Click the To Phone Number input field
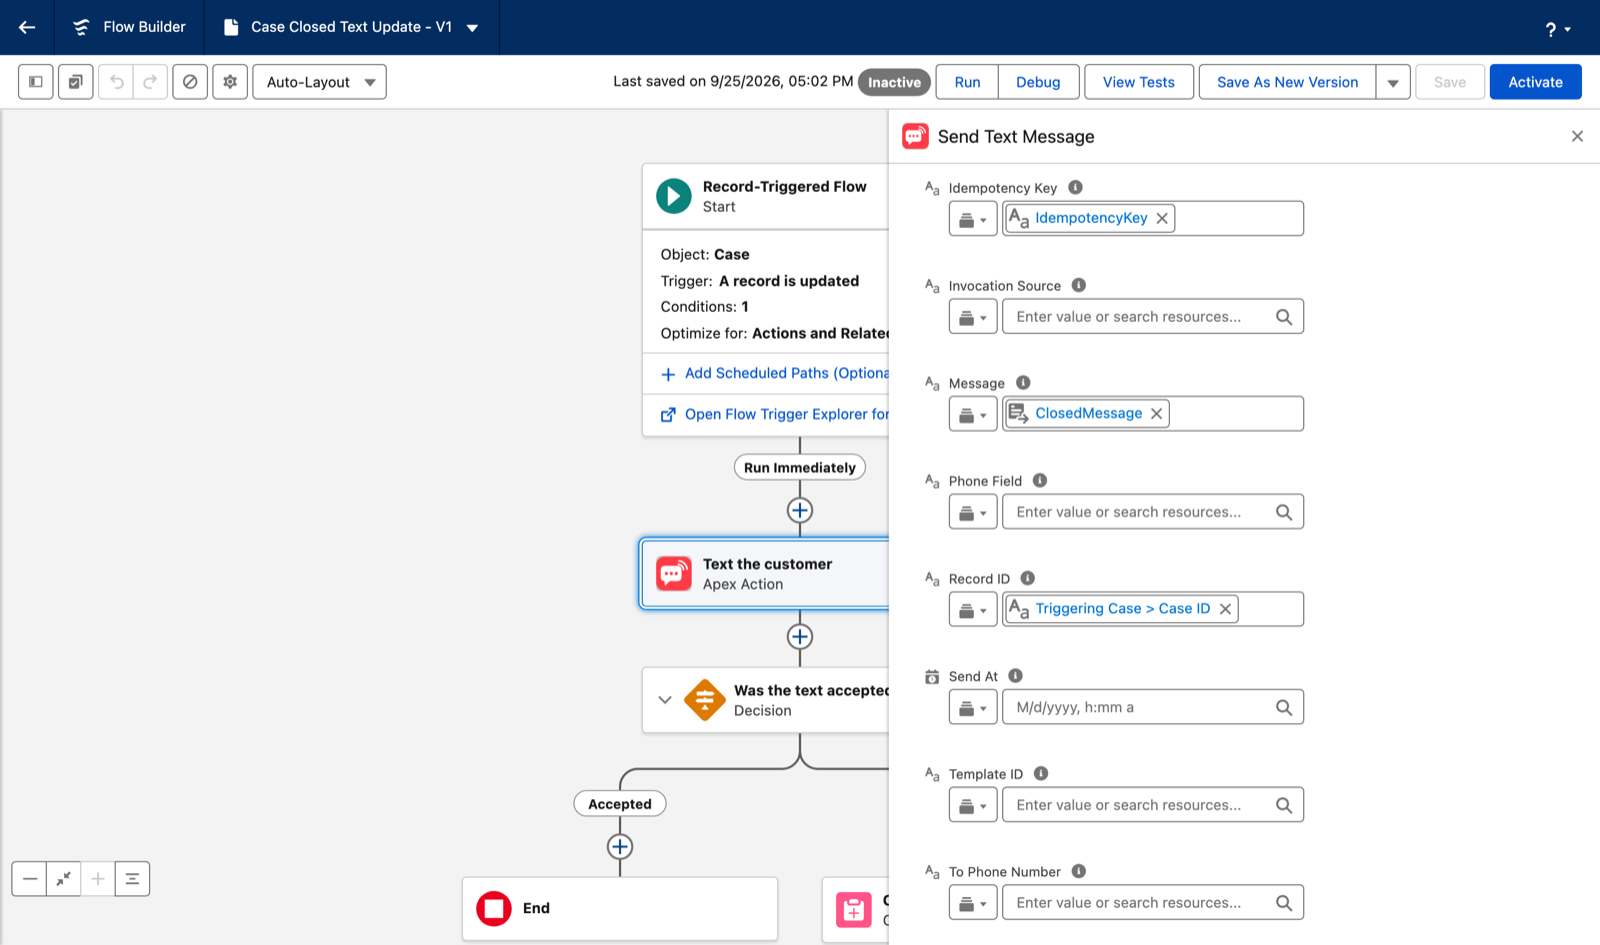1600x945 pixels. click(1153, 903)
